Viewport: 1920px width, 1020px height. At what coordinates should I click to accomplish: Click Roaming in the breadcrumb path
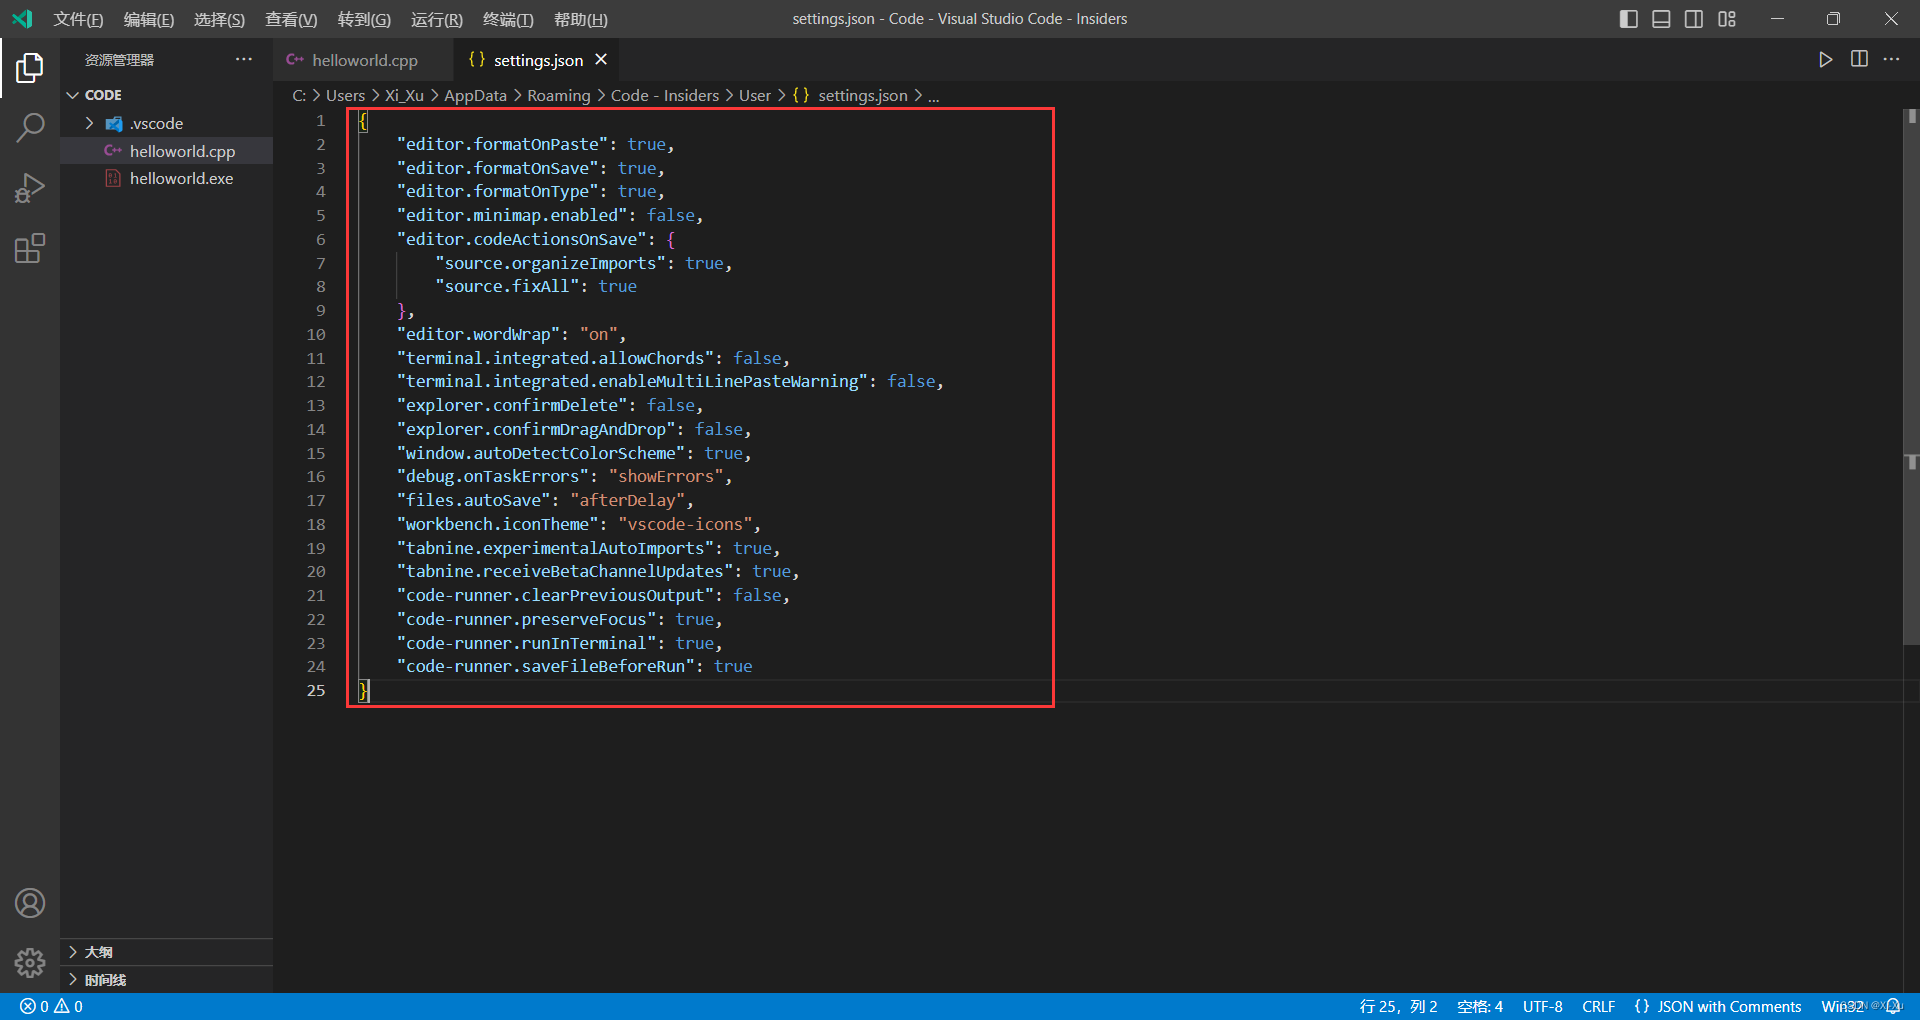(x=558, y=95)
